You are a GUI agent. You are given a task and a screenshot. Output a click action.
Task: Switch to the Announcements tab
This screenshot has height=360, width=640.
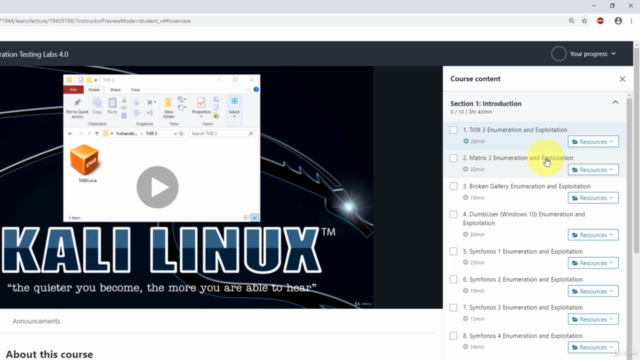pos(36,321)
